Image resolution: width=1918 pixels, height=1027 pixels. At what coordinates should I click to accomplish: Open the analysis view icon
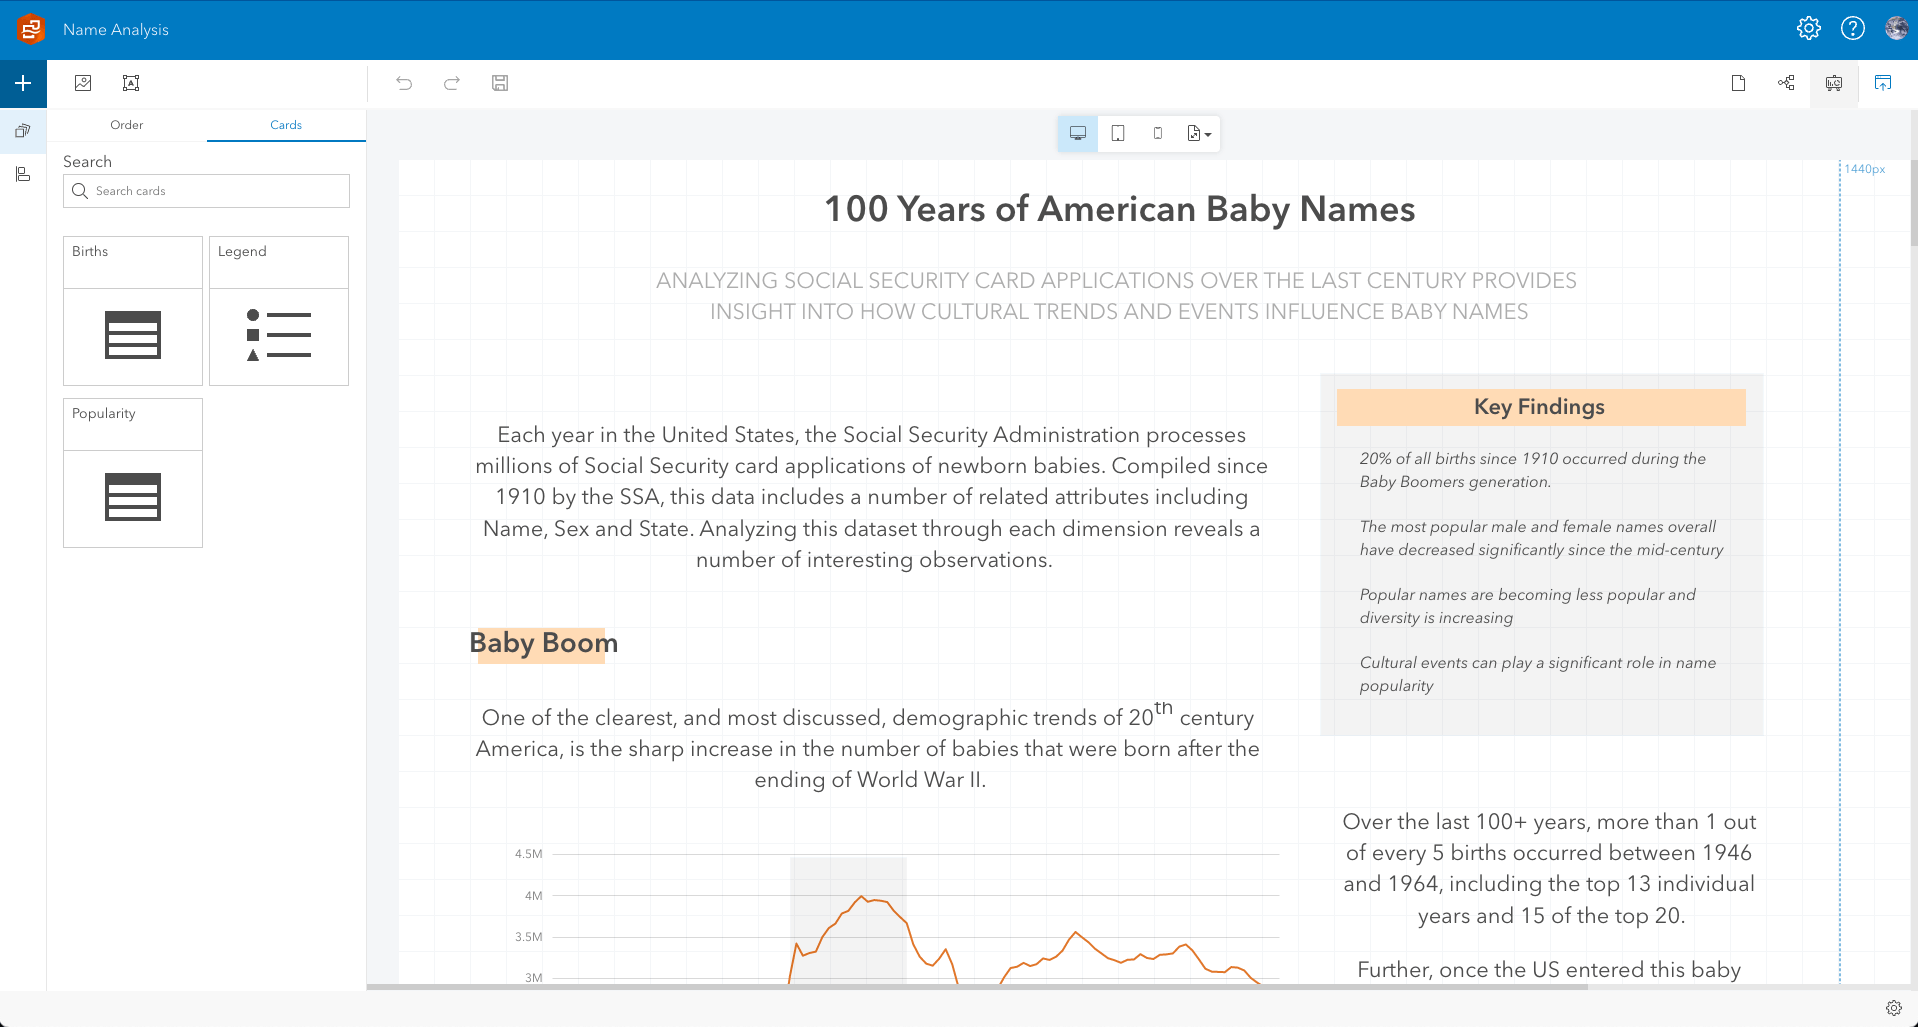tap(1786, 83)
